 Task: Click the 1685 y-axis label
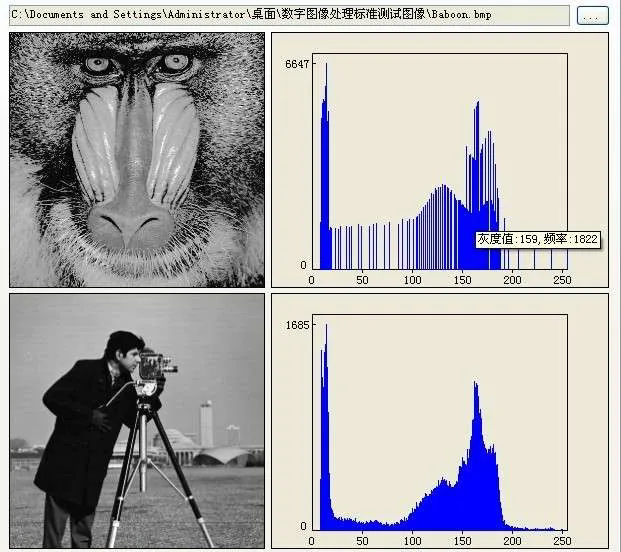297,325
